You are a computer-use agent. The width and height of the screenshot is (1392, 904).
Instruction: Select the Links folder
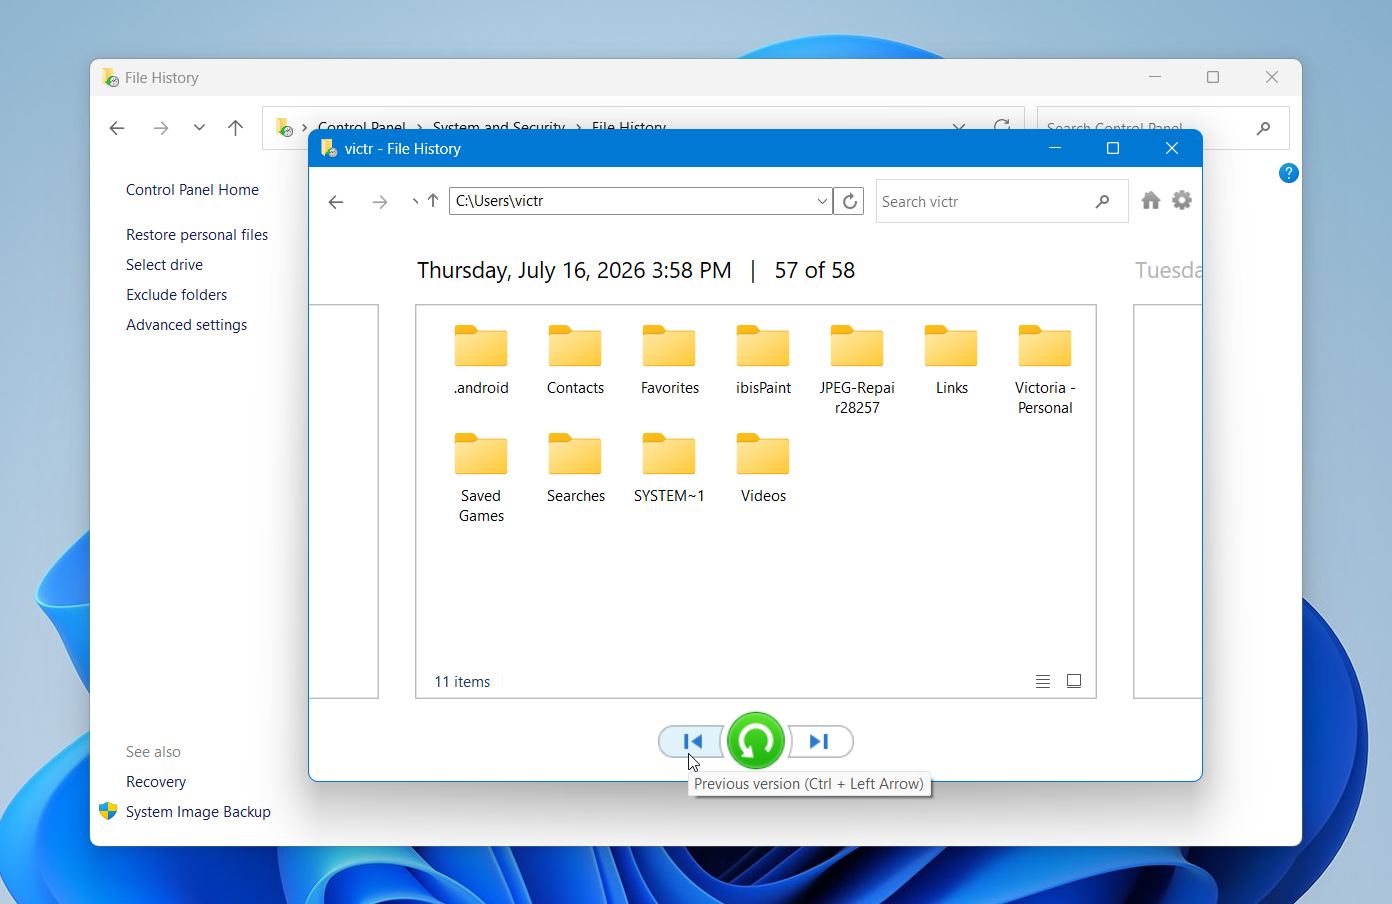[x=951, y=361]
